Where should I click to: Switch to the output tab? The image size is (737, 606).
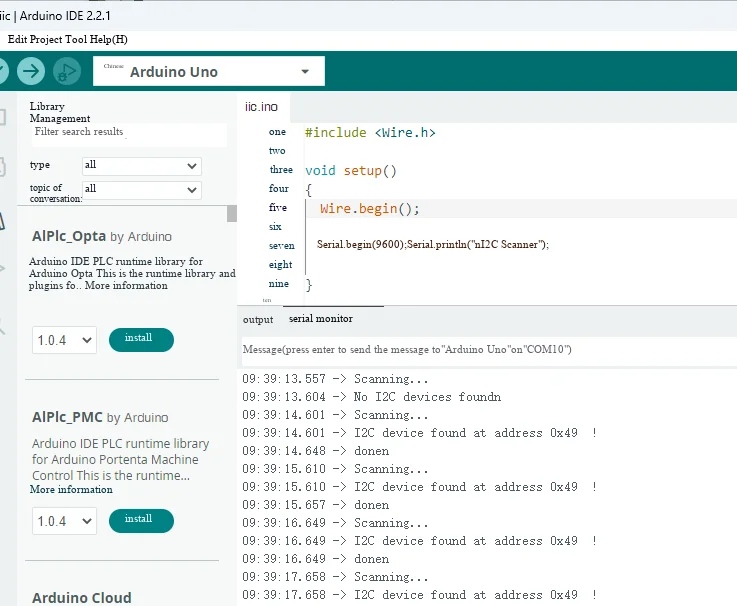pos(258,320)
